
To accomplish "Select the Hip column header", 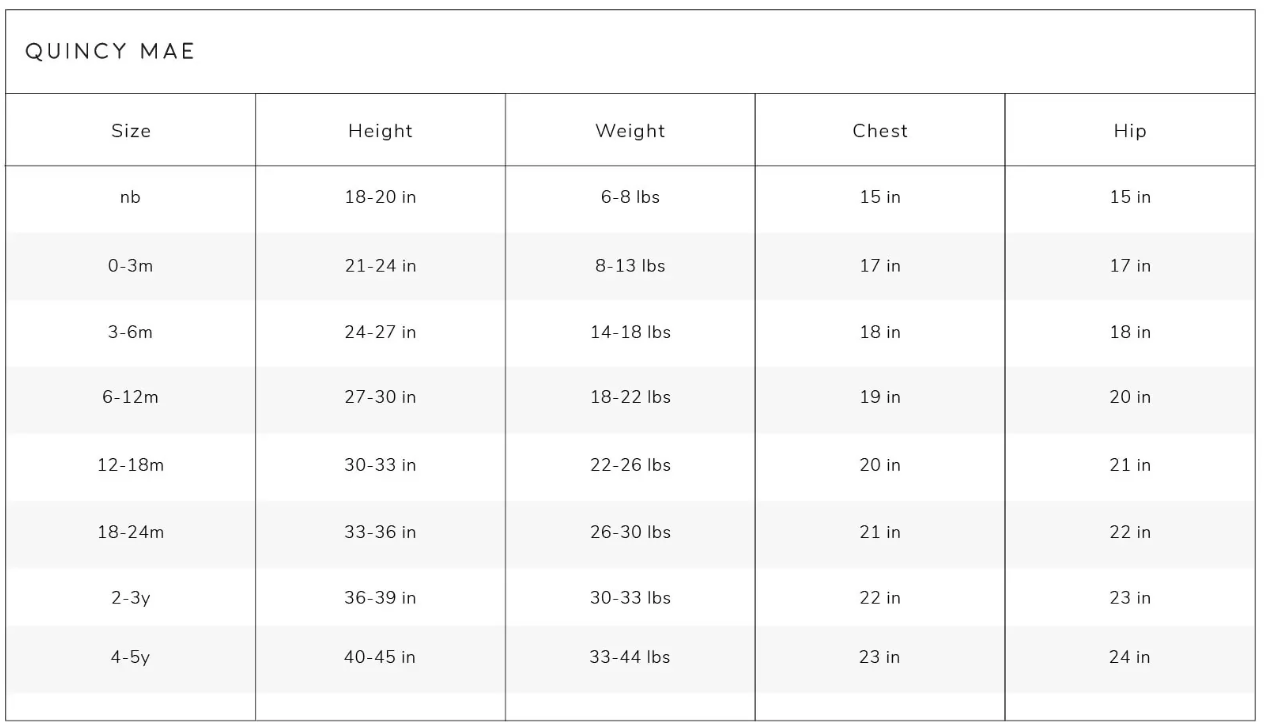I will (x=1130, y=131).
